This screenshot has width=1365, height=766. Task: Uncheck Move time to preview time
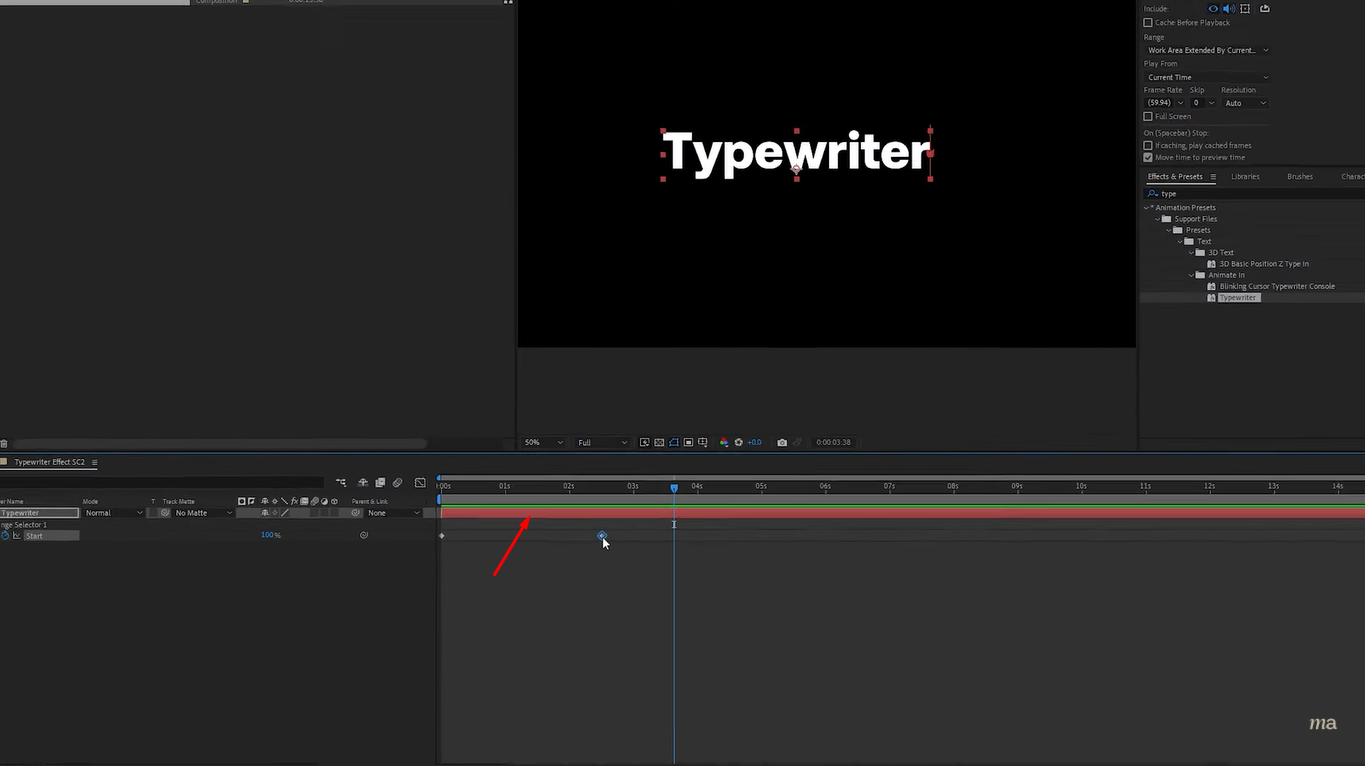coord(1148,157)
